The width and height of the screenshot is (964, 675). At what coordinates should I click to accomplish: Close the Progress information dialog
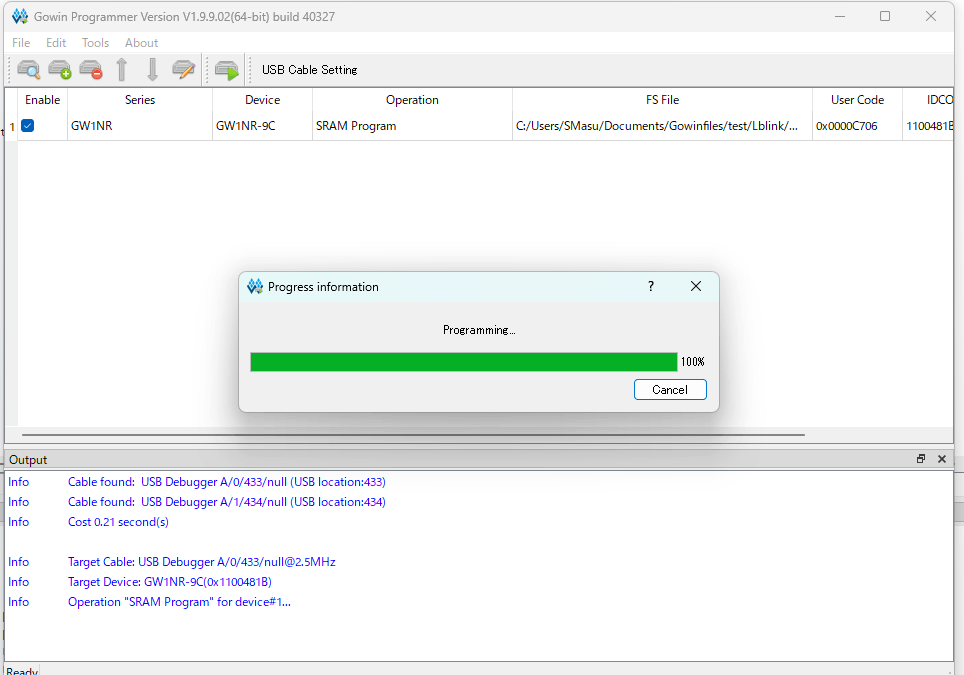[x=696, y=286]
